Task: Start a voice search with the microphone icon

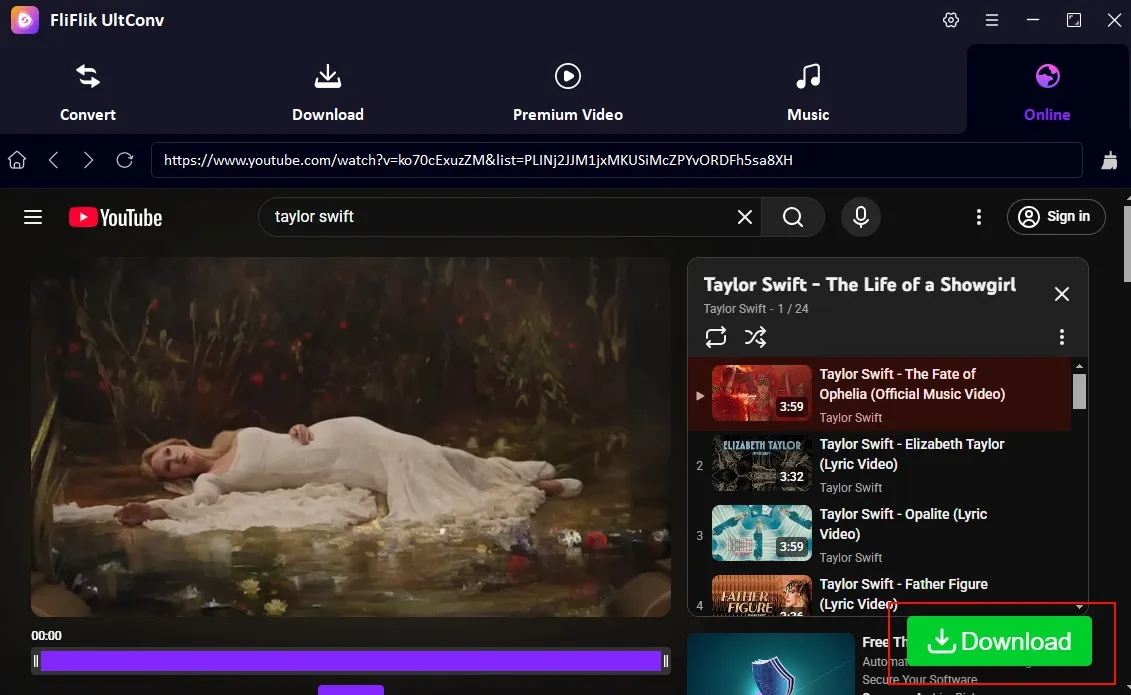Action: (x=861, y=217)
